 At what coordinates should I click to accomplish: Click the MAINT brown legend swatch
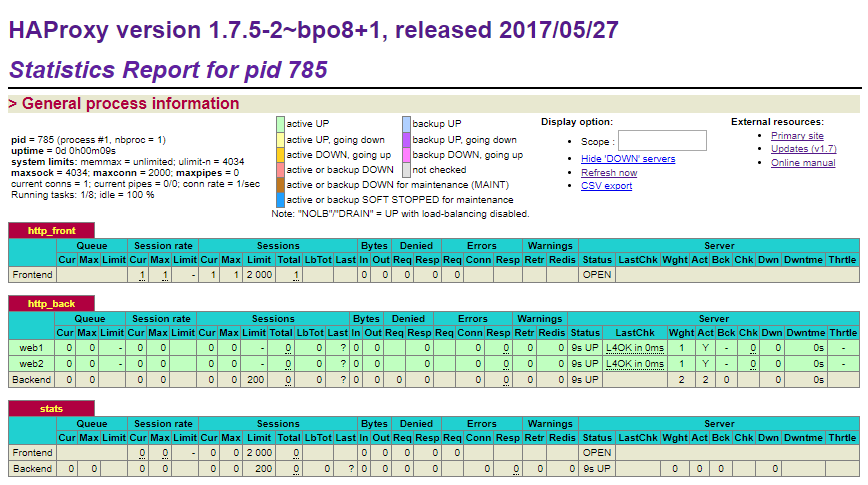pos(280,184)
